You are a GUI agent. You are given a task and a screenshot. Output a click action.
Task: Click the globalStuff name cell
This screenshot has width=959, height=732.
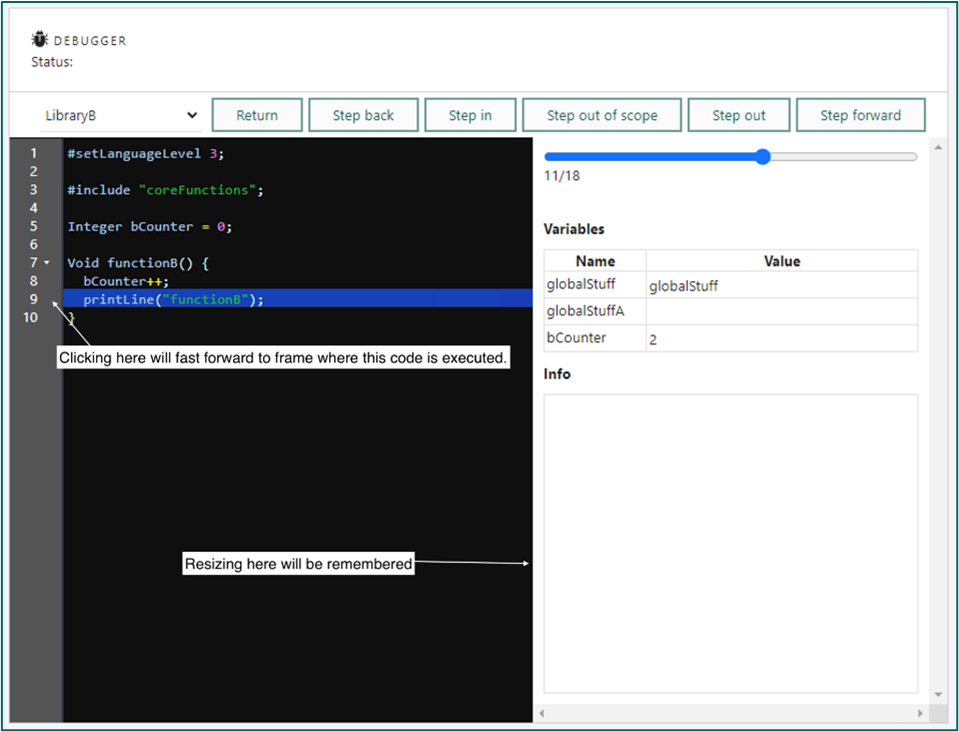(595, 285)
